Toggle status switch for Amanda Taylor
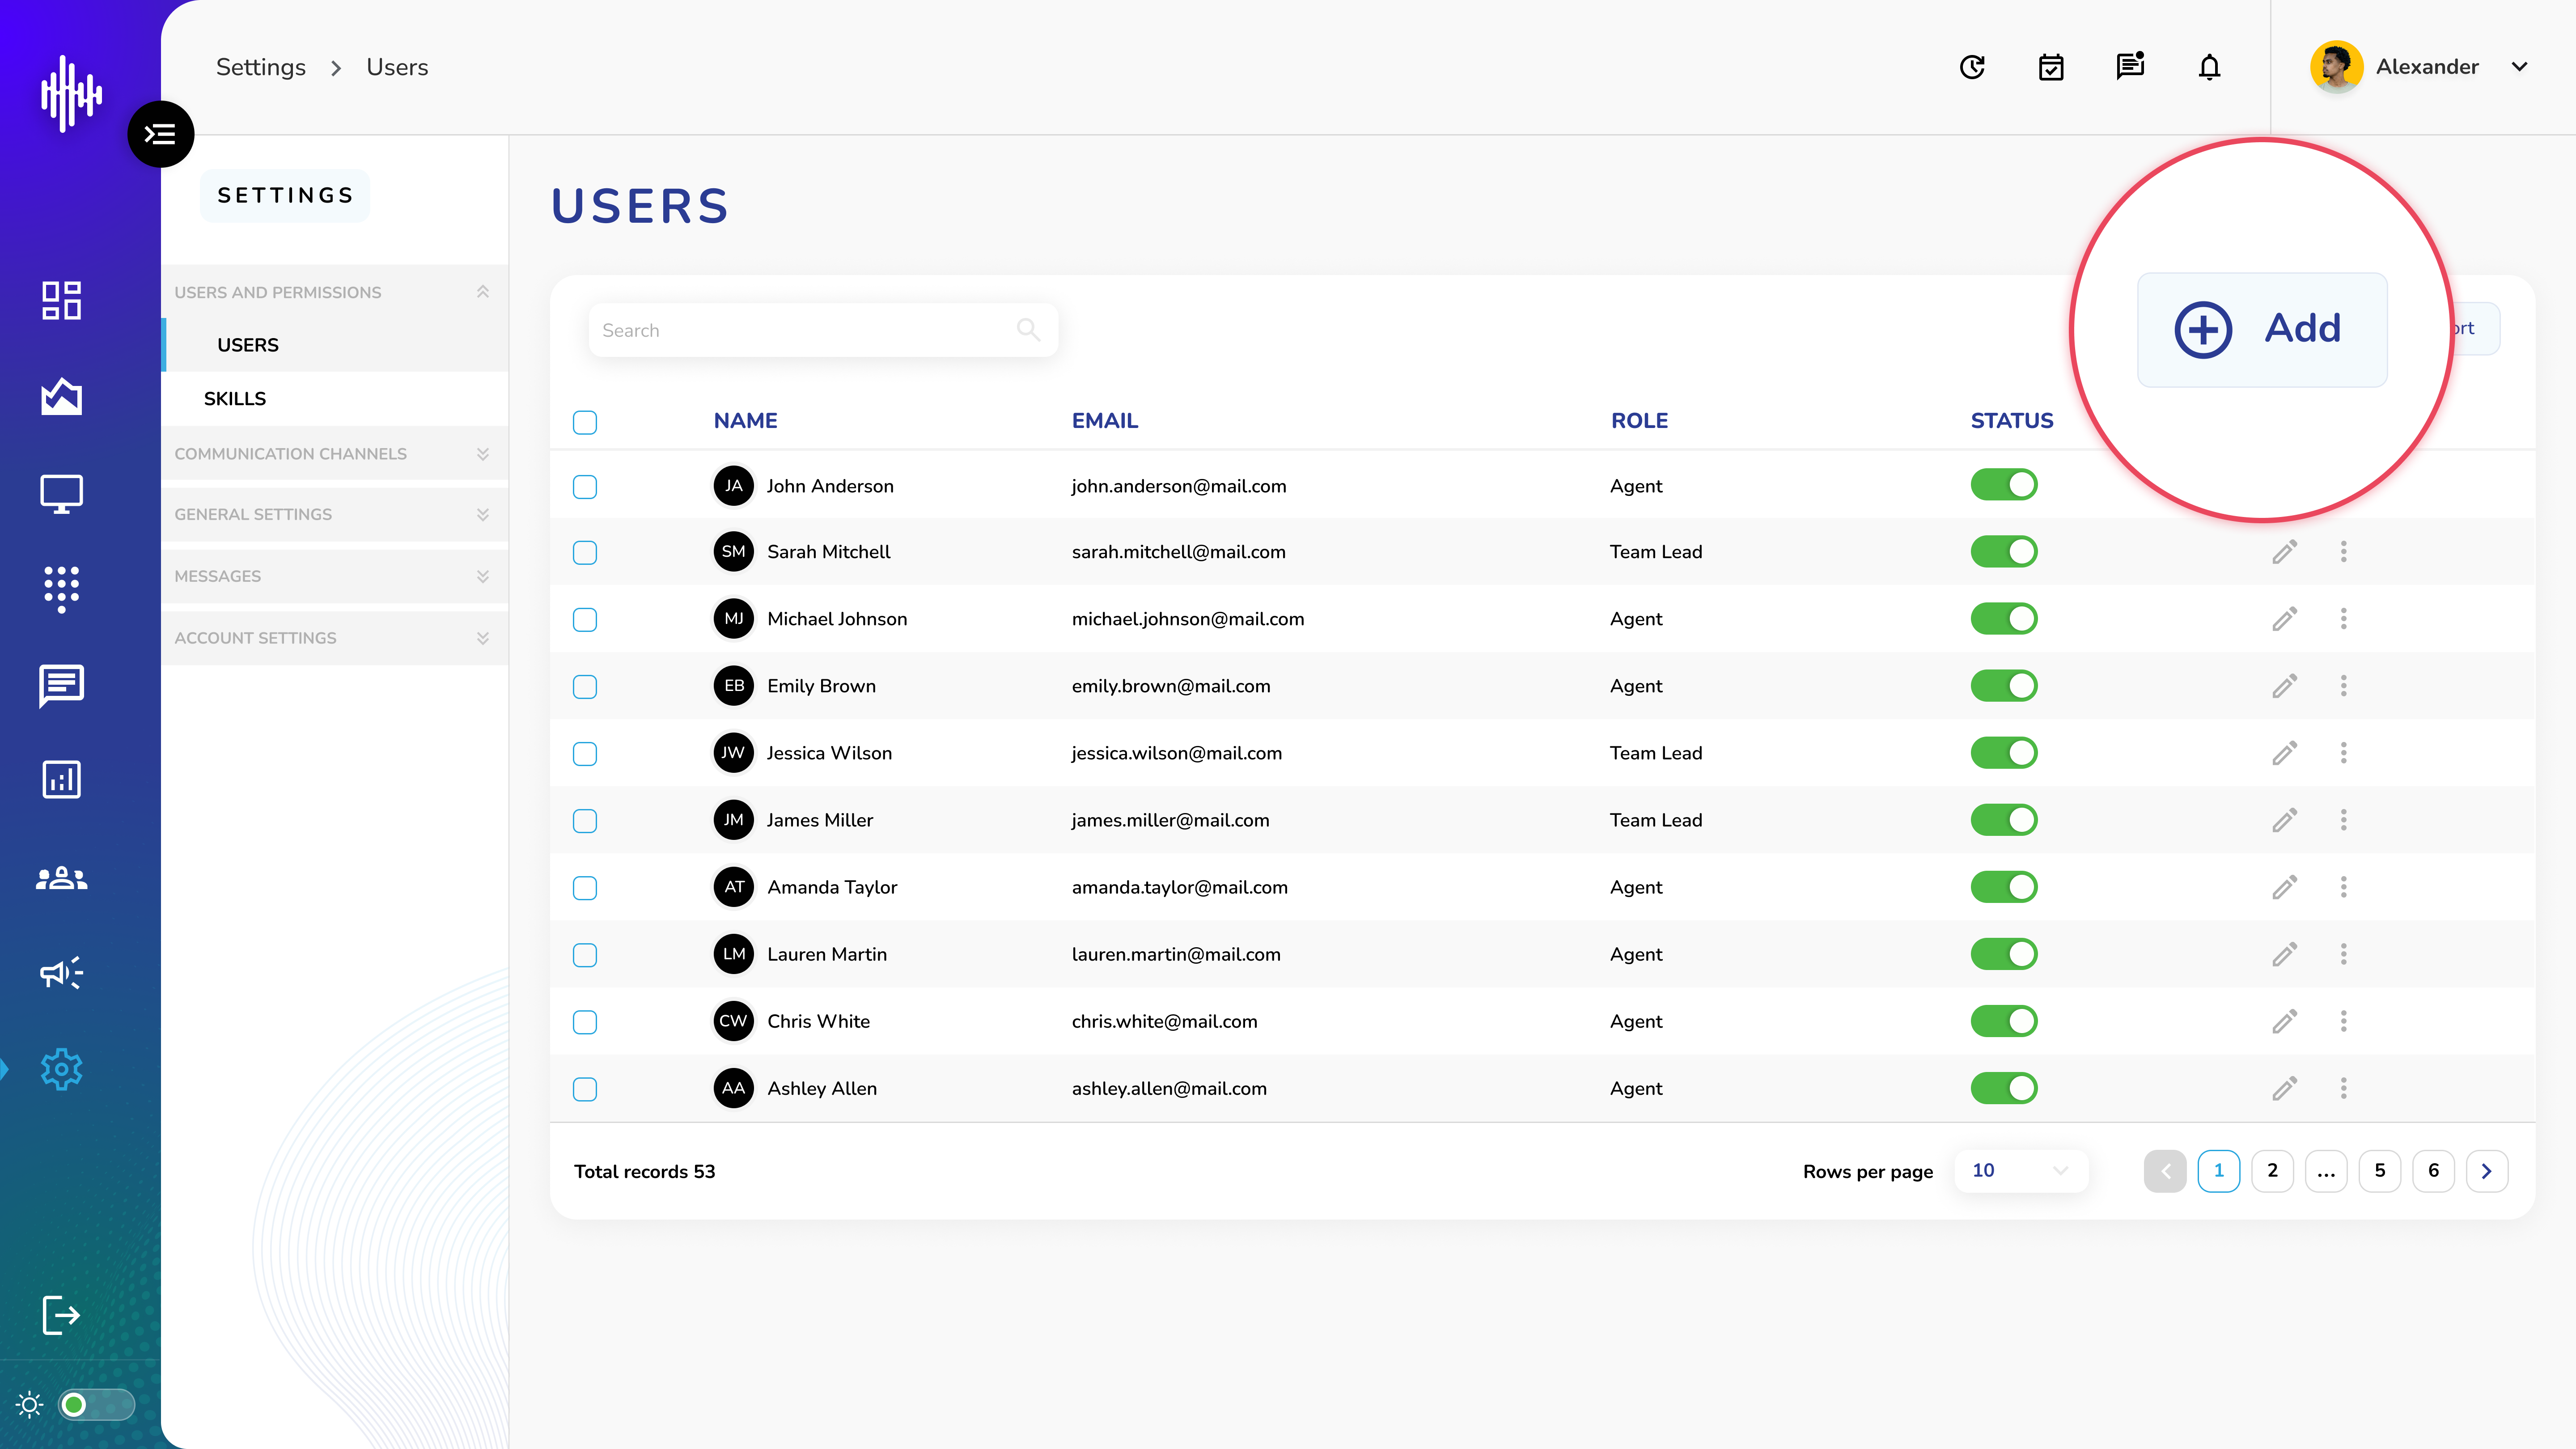The height and width of the screenshot is (1449, 2576). tap(2004, 887)
